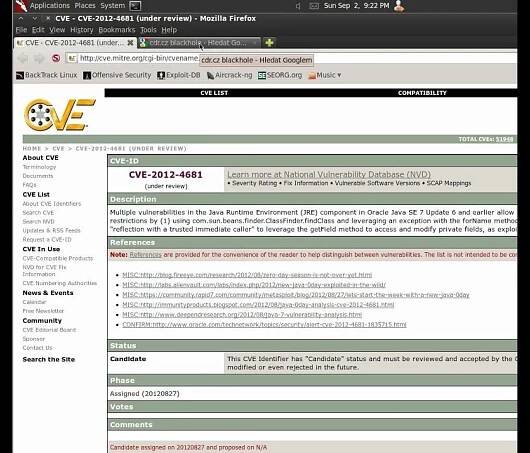Viewport: 530px width, 453px height.
Task: Open the Places menu in the top panel
Action: (x=85, y=6)
